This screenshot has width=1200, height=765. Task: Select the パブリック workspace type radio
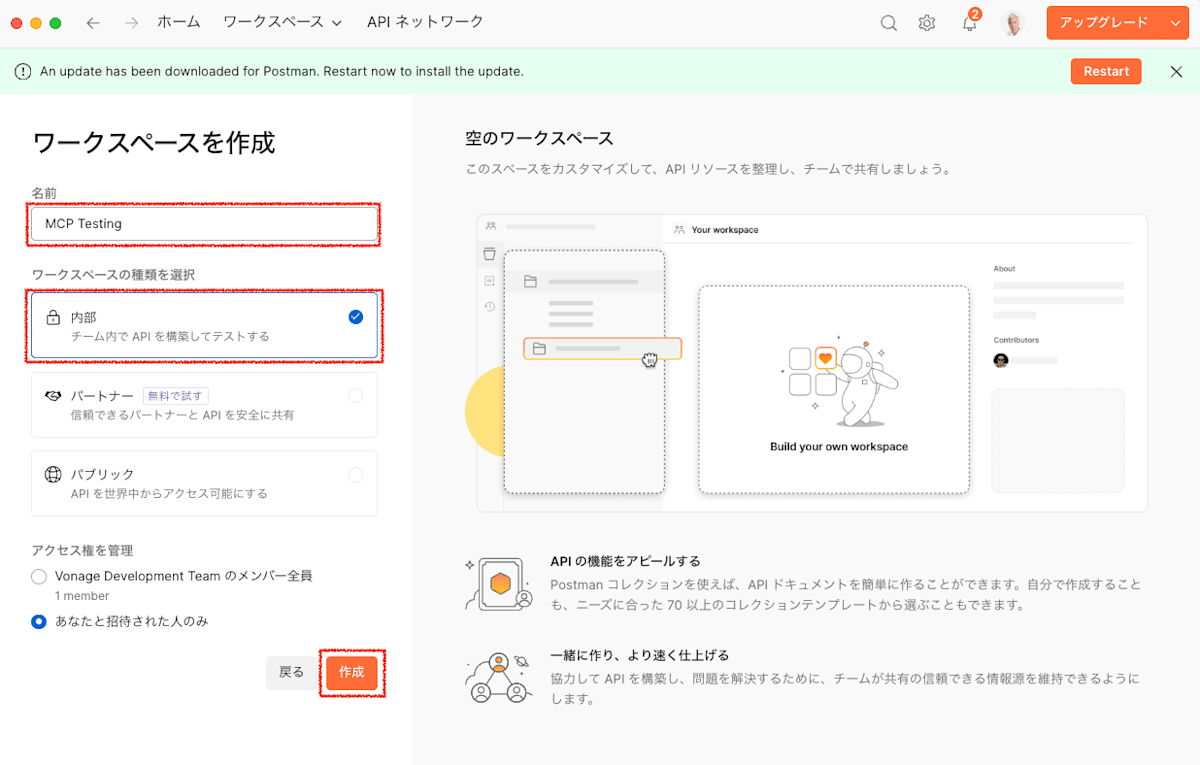(355, 474)
